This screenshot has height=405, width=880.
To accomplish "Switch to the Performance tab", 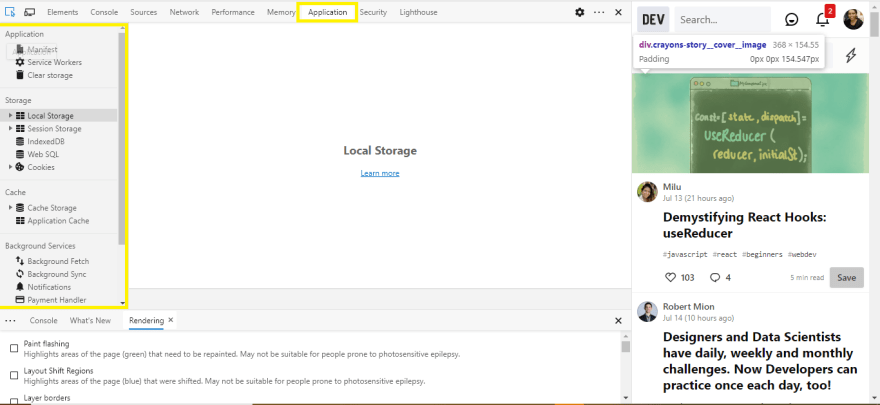I will (x=233, y=12).
